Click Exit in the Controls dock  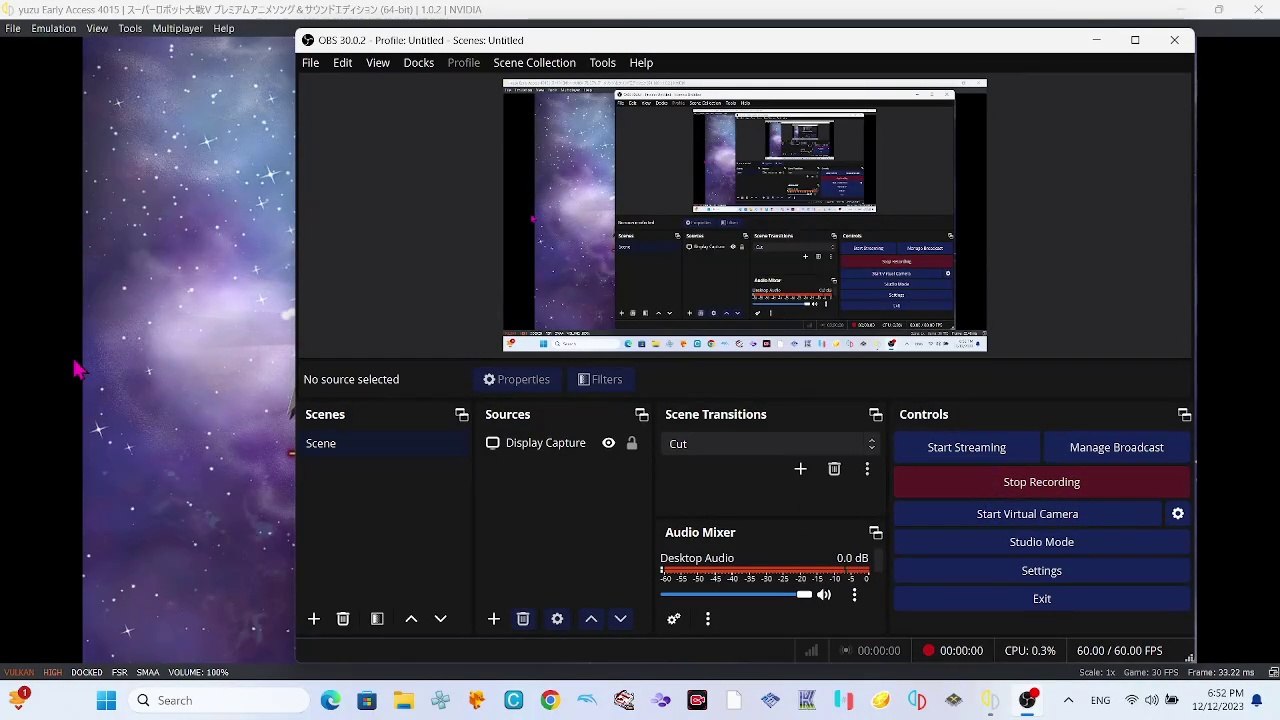click(x=1042, y=599)
